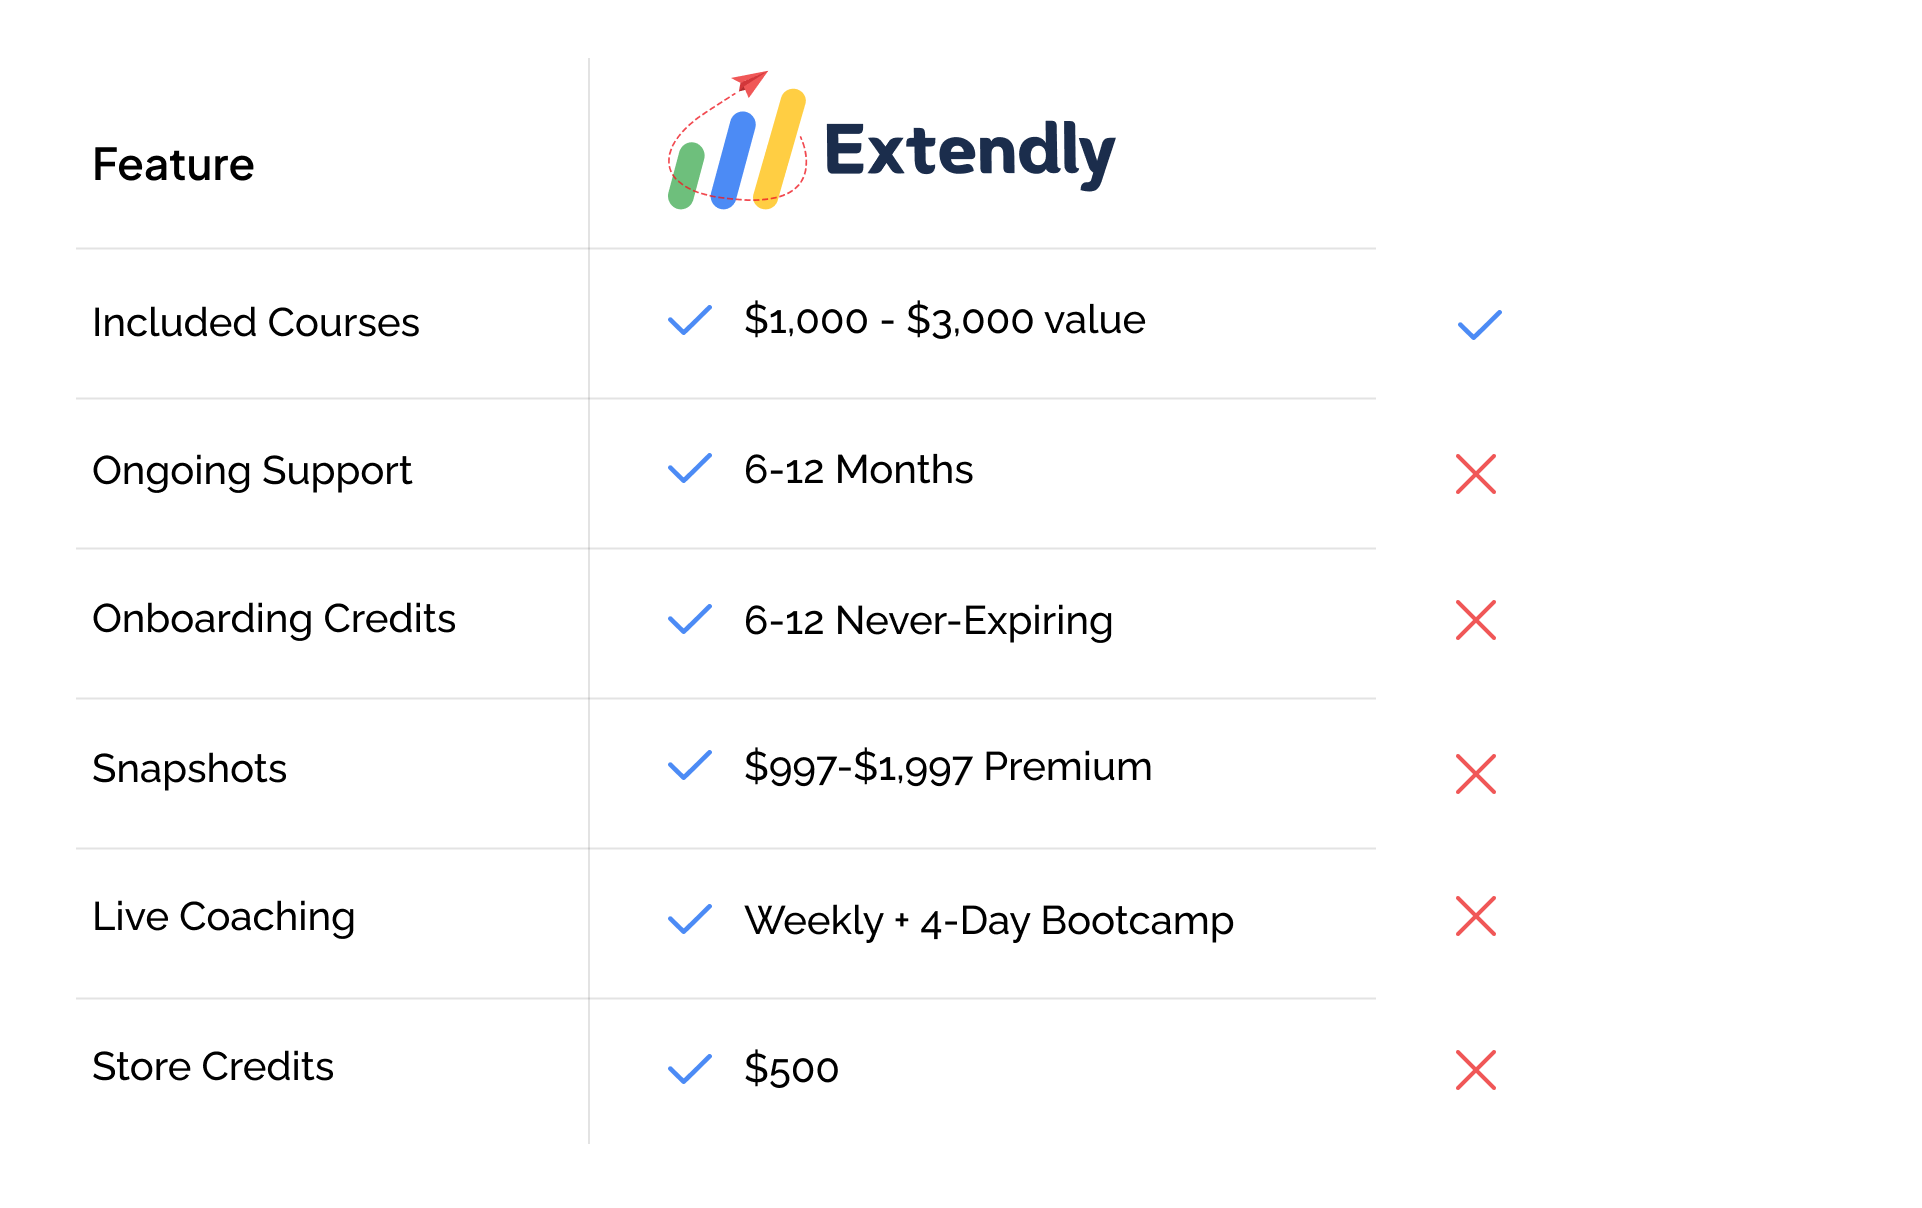Click the Live Coaching feature label

[x=223, y=916]
